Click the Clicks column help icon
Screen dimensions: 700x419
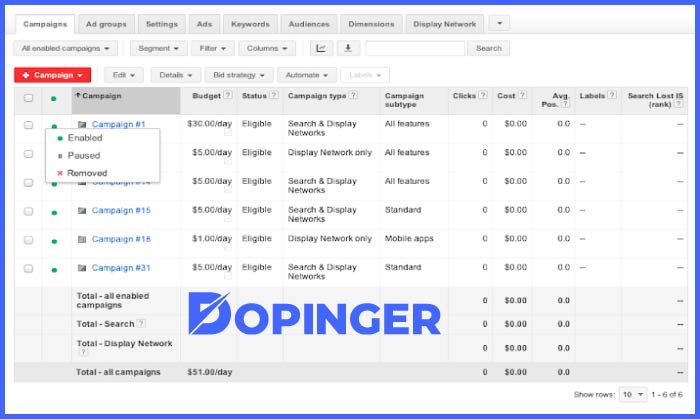click(x=483, y=95)
